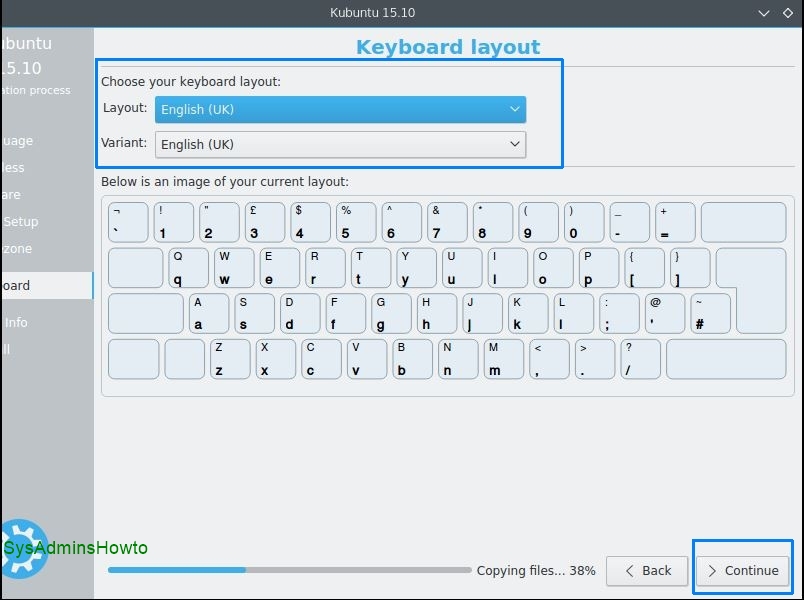
Task: Click the file copying progress bar
Action: click(289, 570)
